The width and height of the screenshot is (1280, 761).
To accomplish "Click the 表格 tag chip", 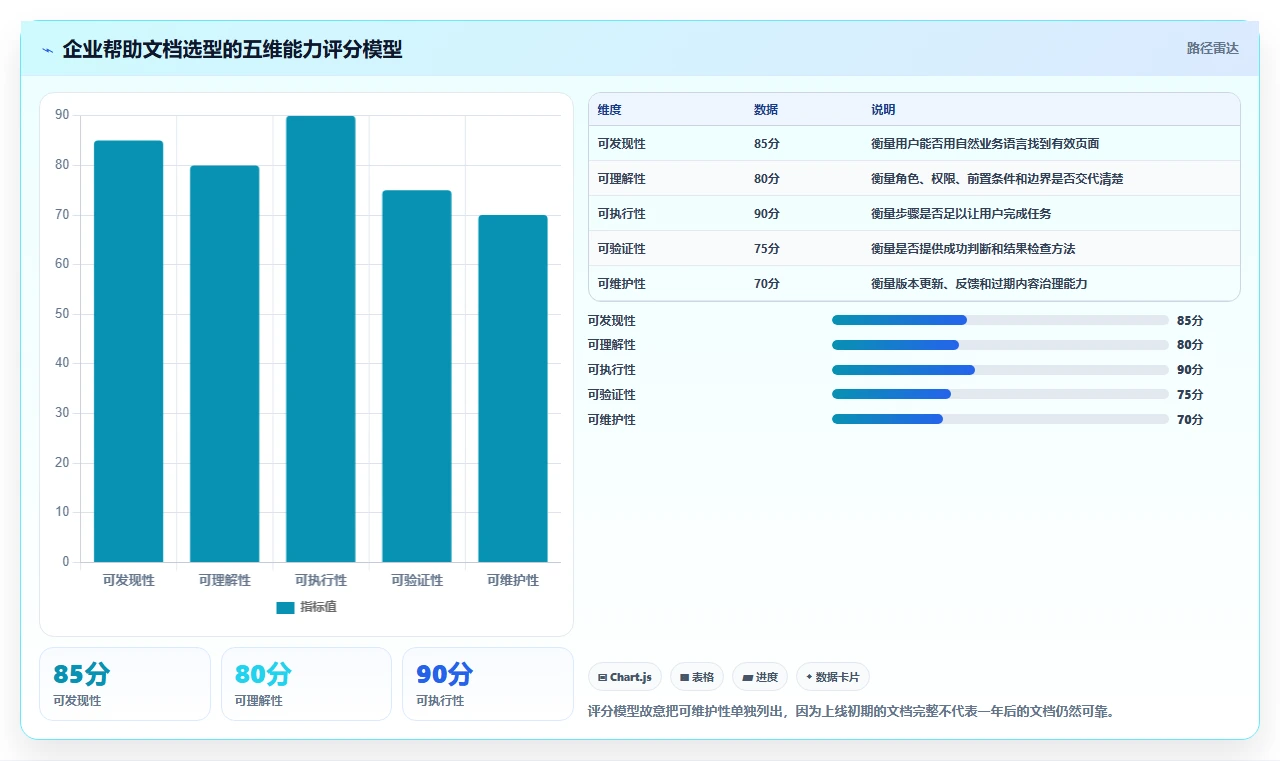I will (x=697, y=677).
